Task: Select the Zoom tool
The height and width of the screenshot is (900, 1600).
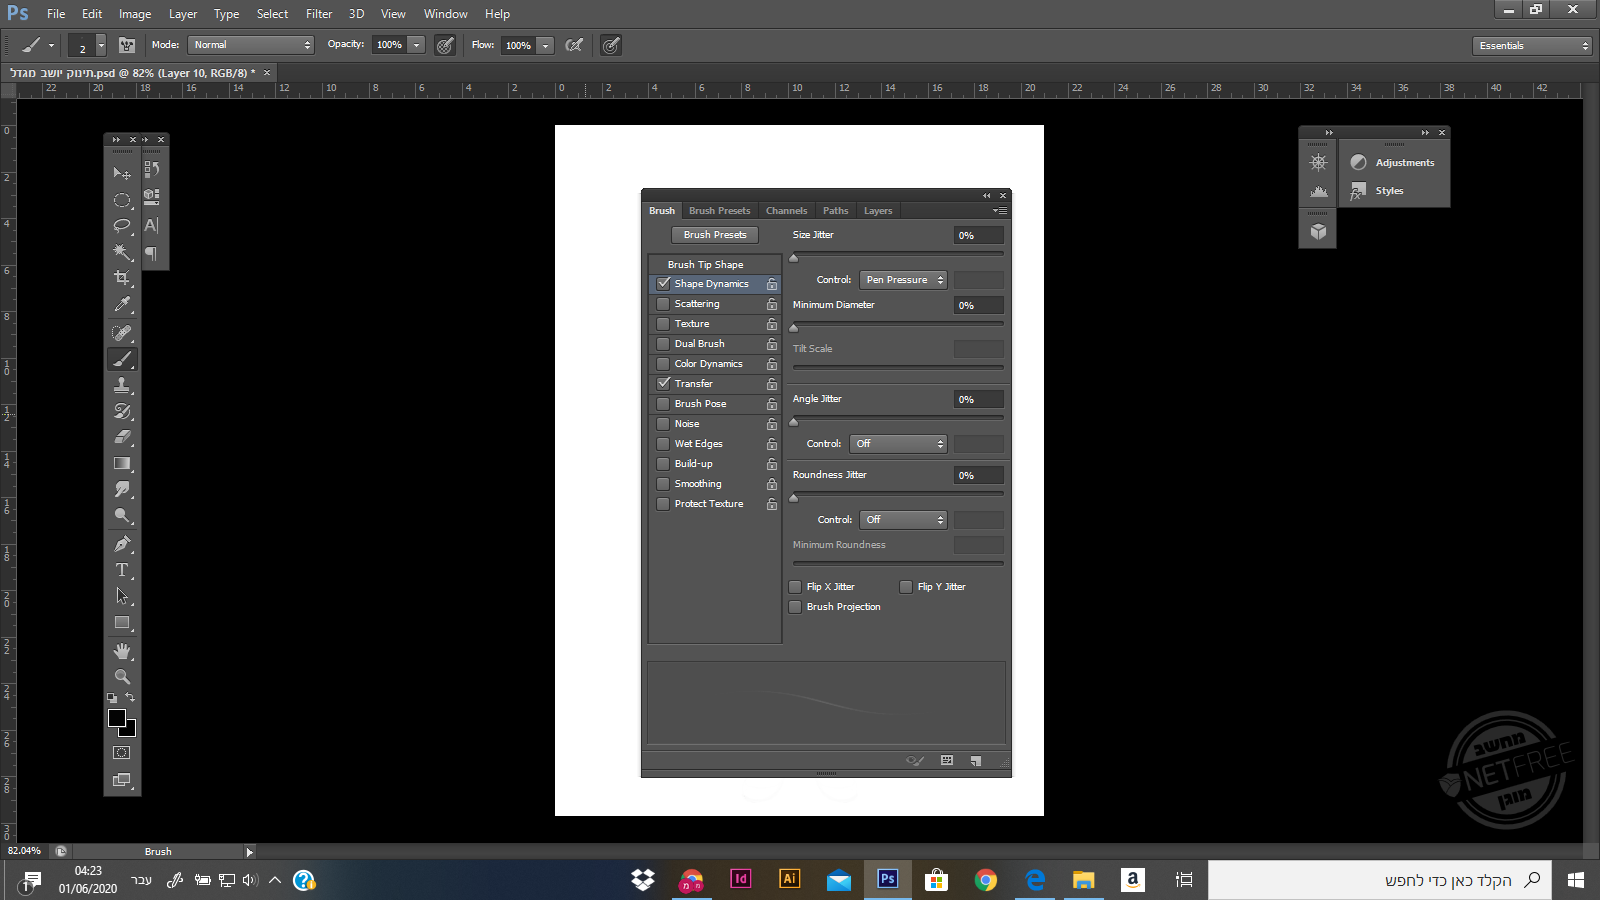Action: coord(122,677)
